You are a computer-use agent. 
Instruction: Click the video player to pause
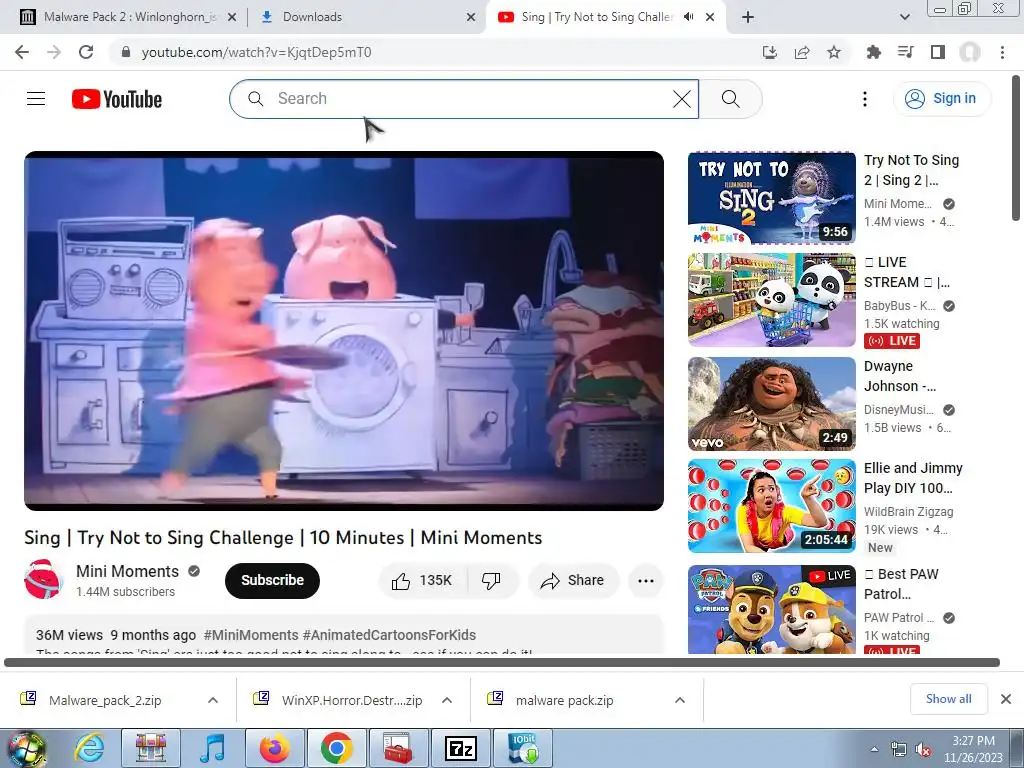(344, 331)
